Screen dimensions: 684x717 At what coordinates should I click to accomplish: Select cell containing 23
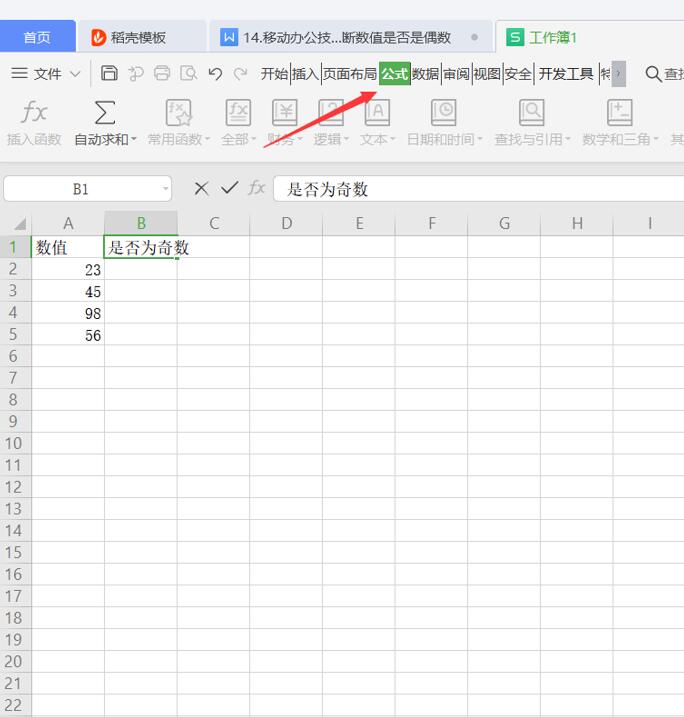[68, 269]
